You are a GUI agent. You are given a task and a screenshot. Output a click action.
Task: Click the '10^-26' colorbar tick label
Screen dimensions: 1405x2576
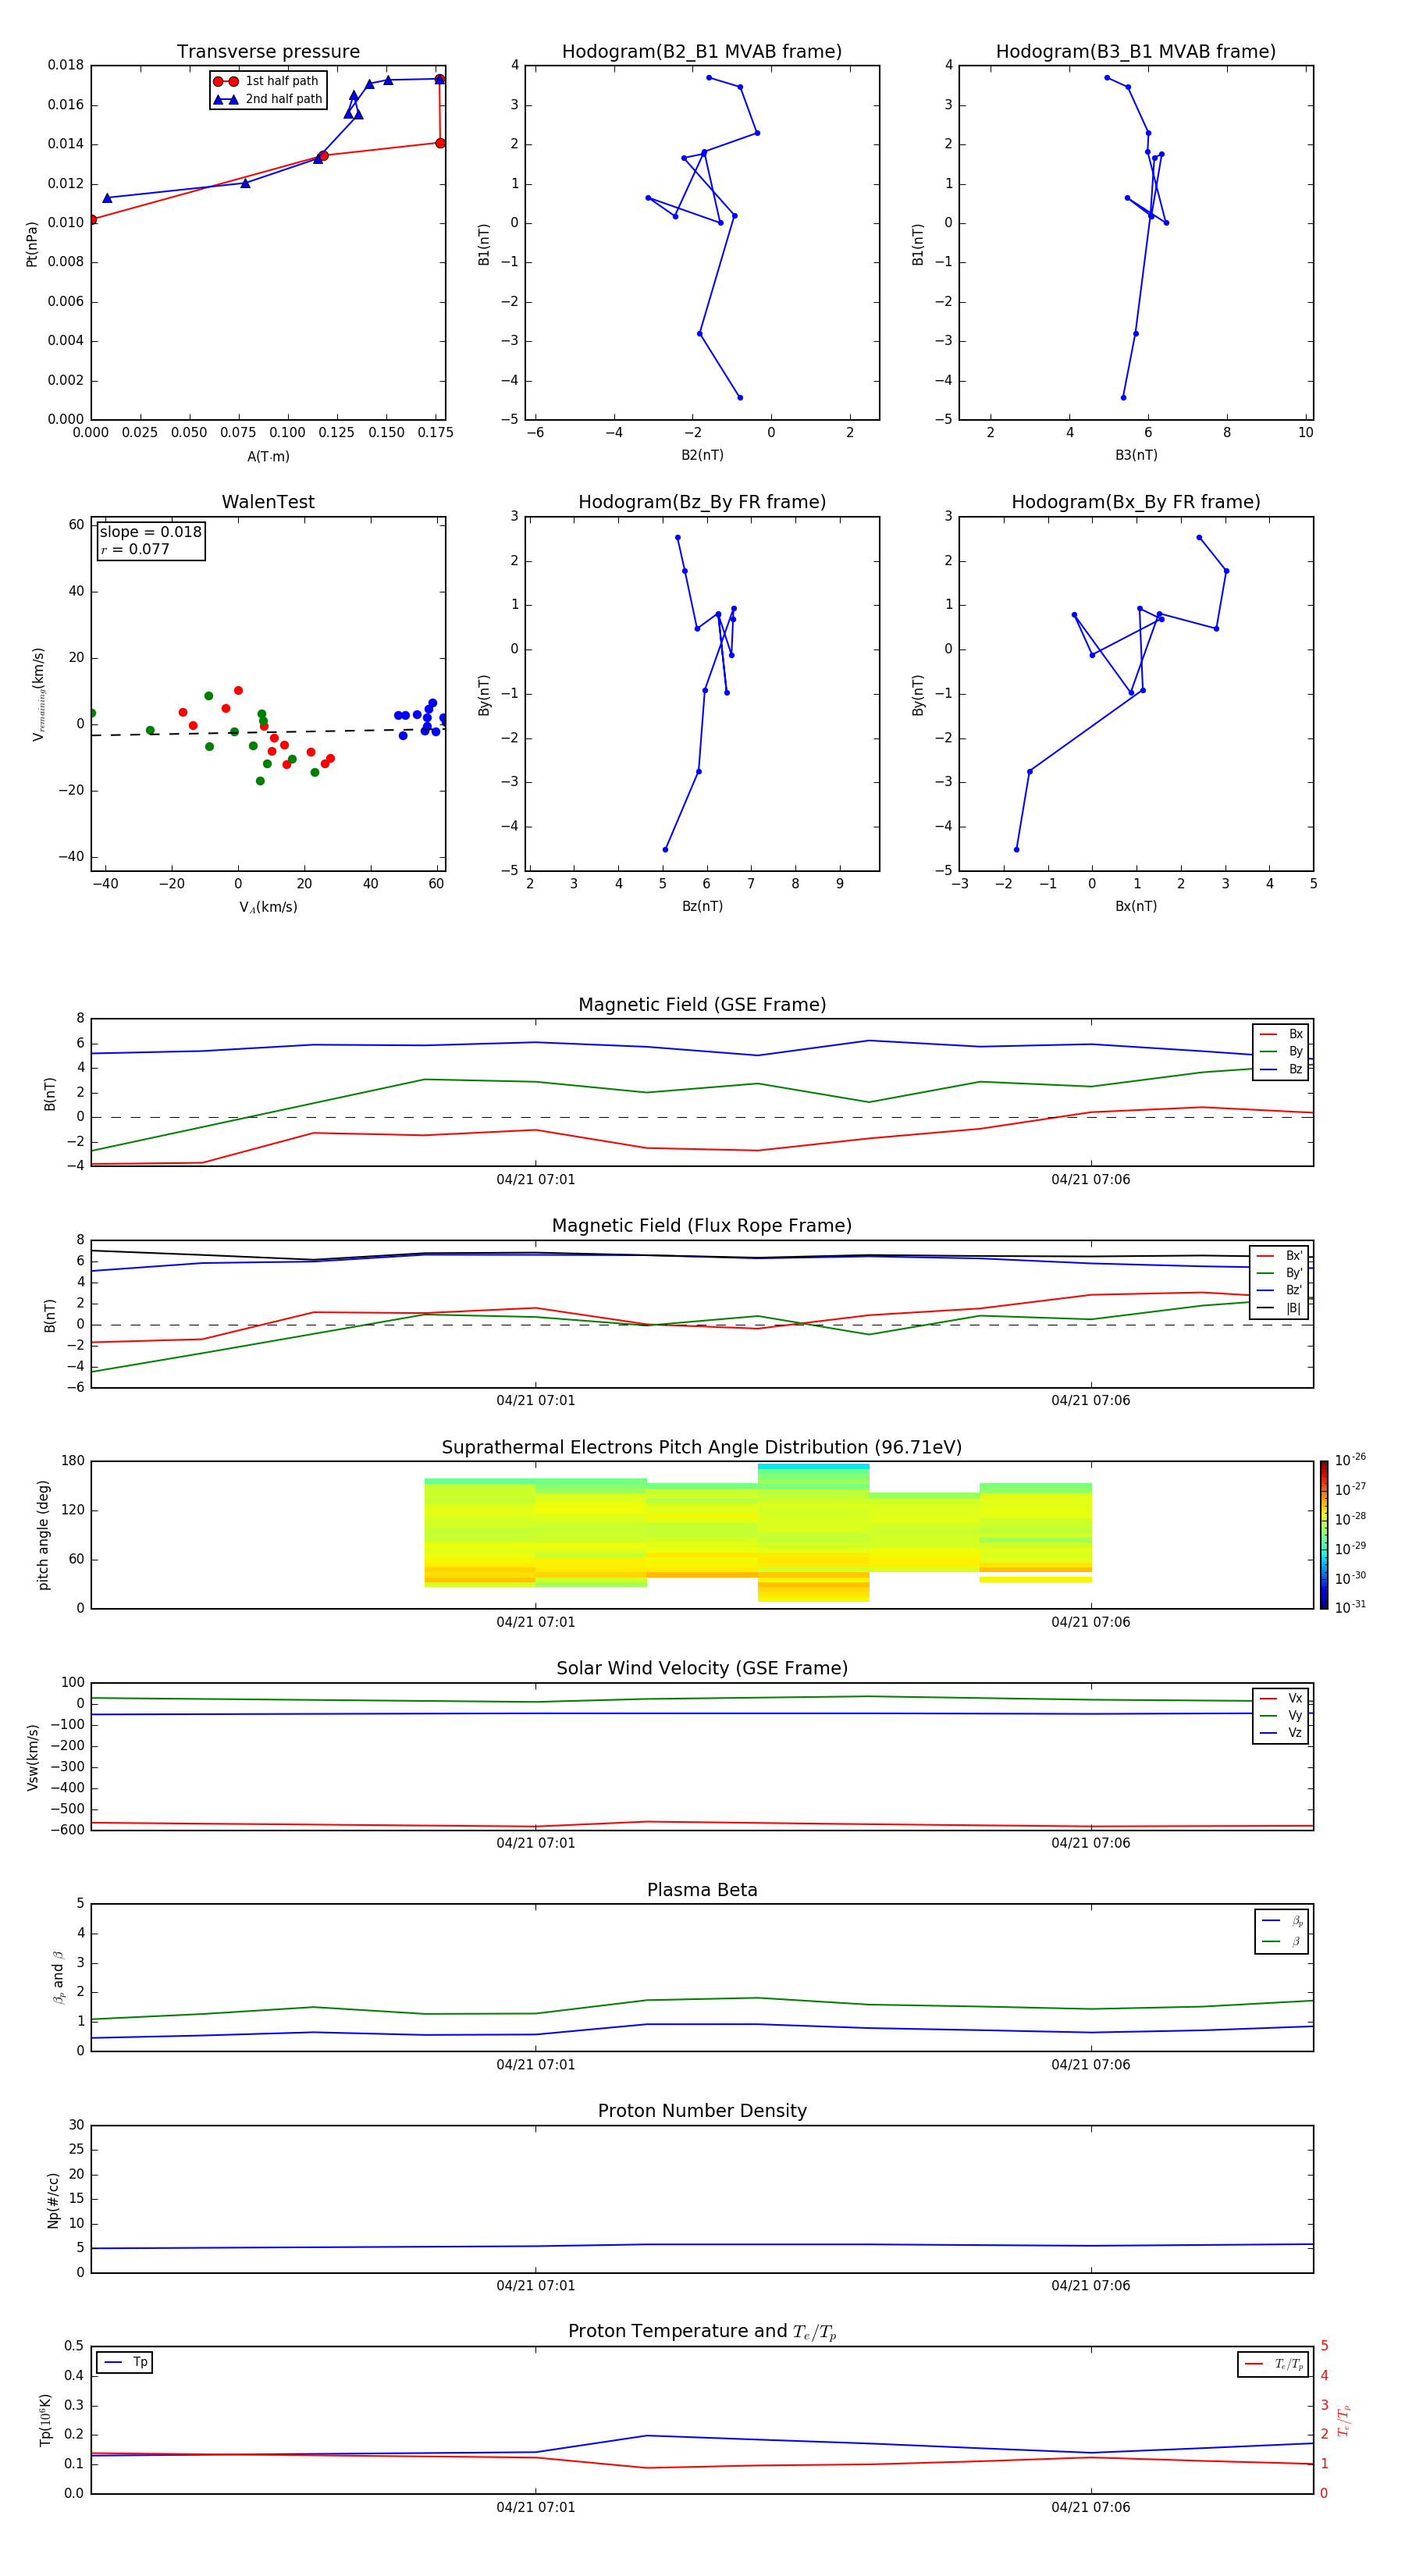pos(1350,1460)
